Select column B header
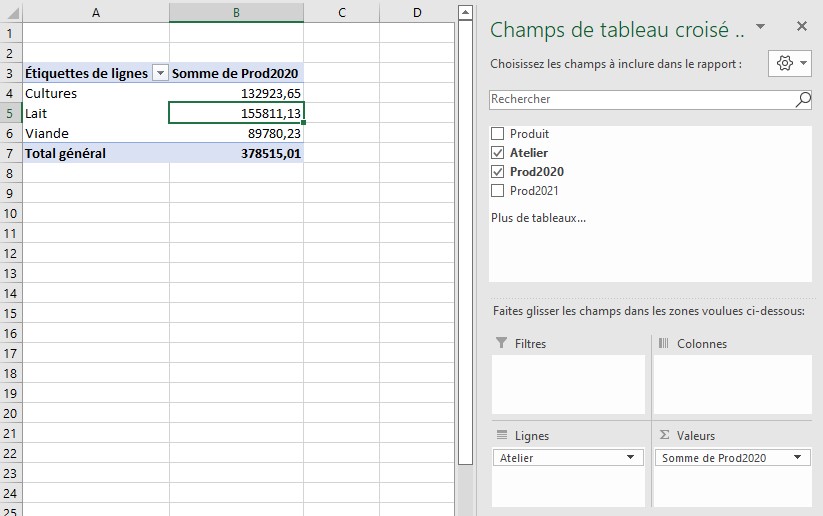This screenshot has height=516, width=823. [x=236, y=13]
